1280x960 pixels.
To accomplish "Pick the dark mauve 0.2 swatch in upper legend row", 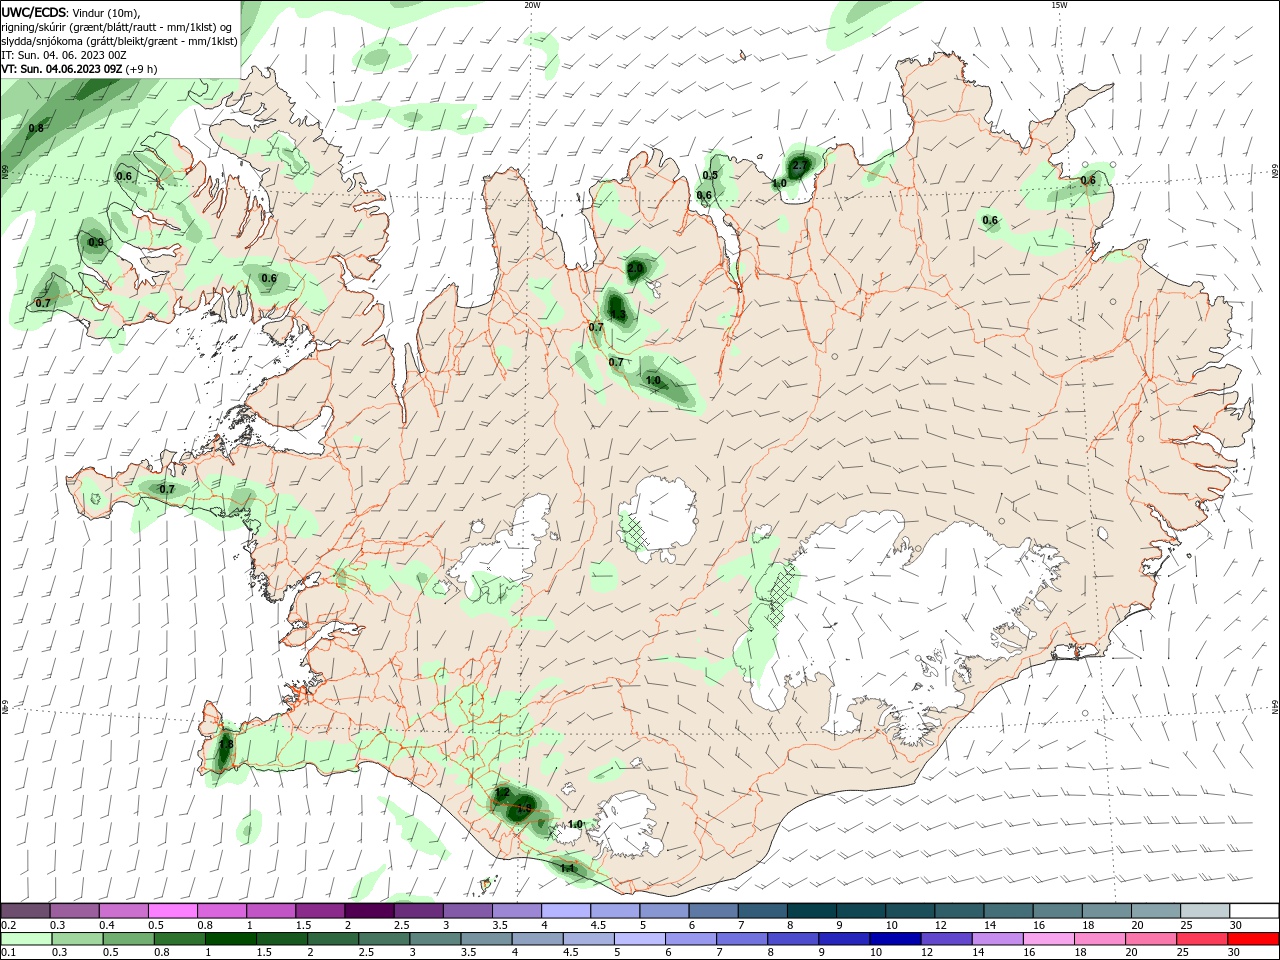I will [x=25, y=911].
